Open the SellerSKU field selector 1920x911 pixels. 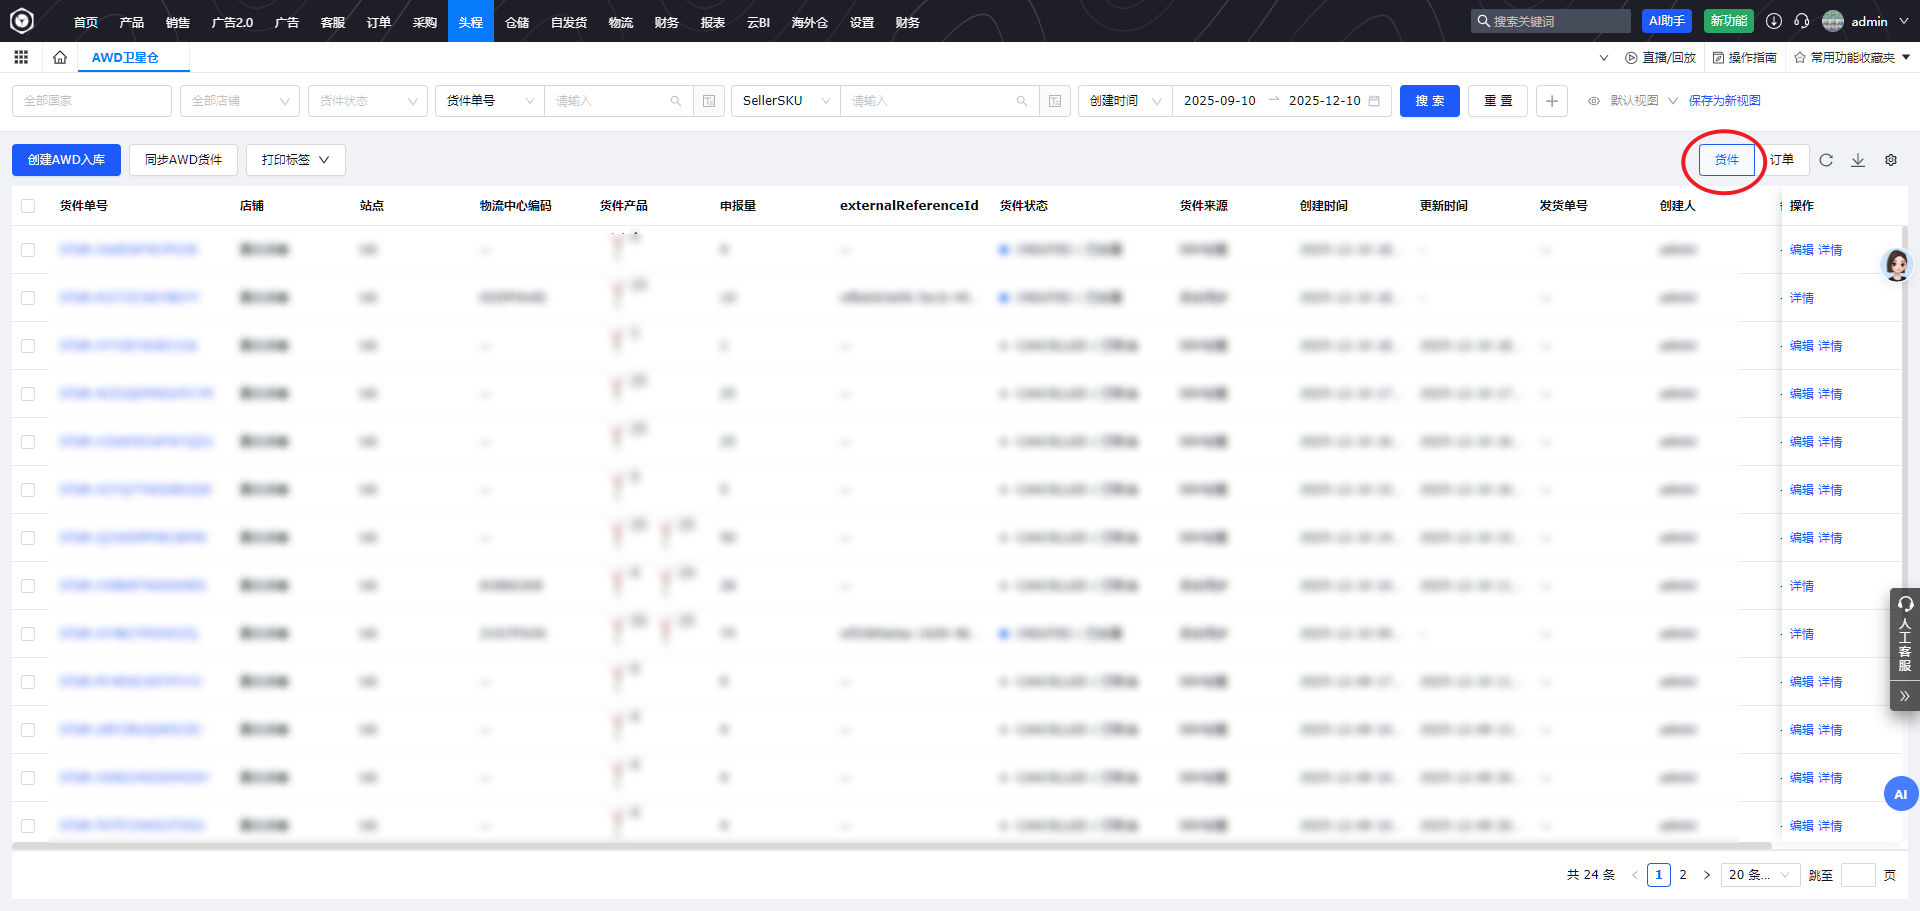786,101
